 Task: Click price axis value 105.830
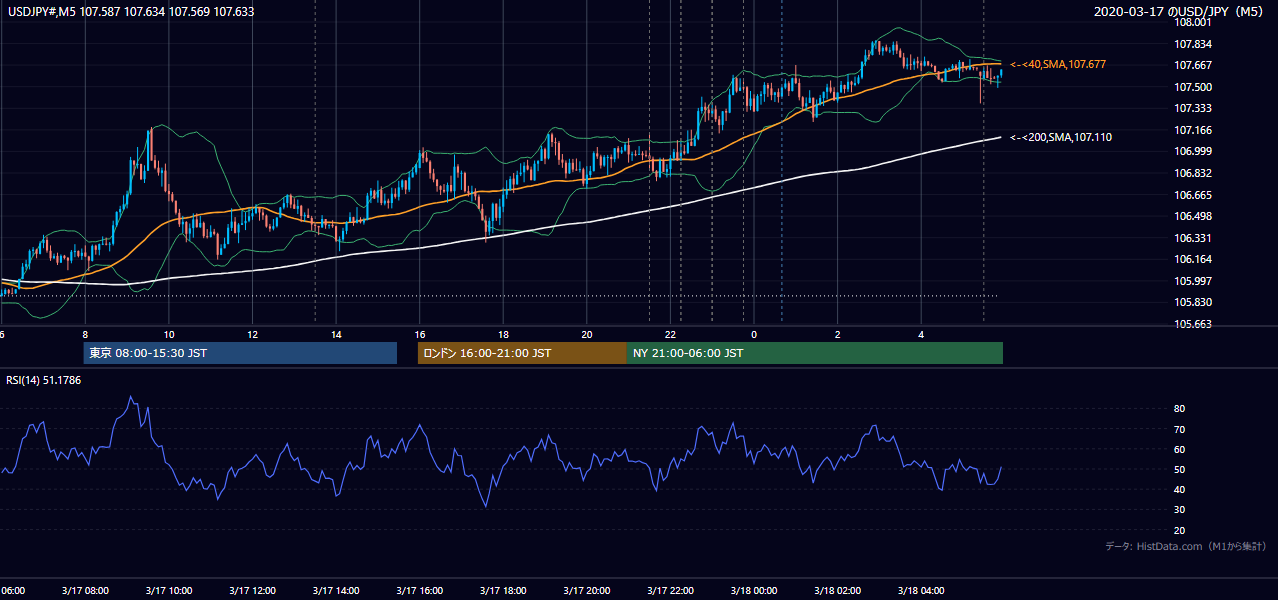1193,302
